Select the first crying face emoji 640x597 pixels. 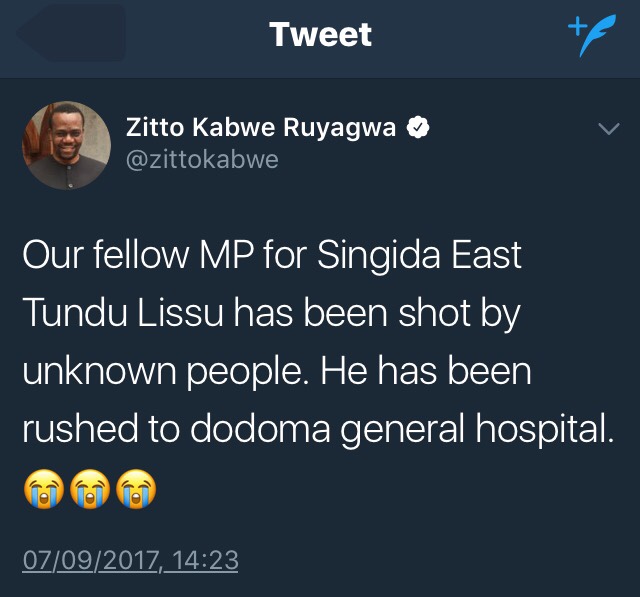[x=44, y=488]
